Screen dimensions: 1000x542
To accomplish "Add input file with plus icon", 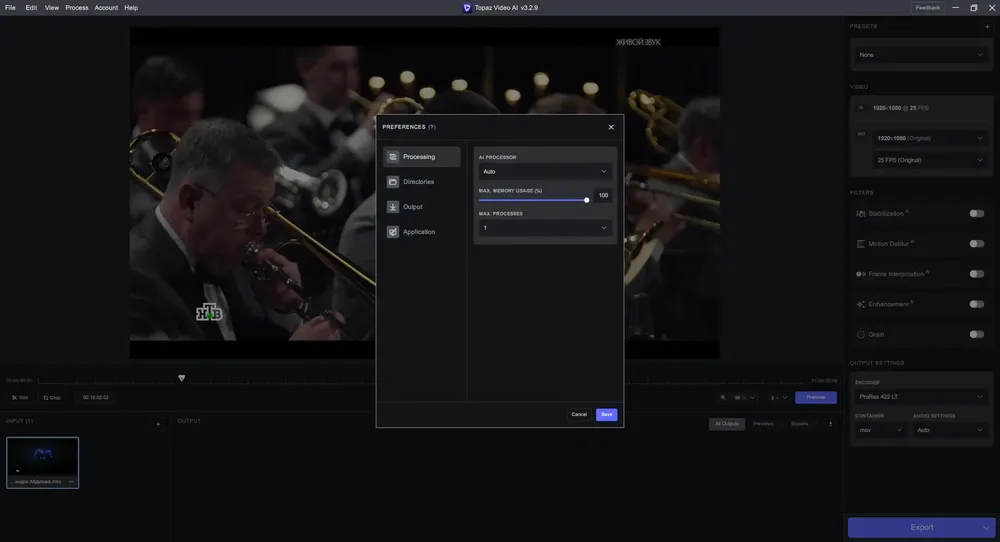I will (x=158, y=424).
